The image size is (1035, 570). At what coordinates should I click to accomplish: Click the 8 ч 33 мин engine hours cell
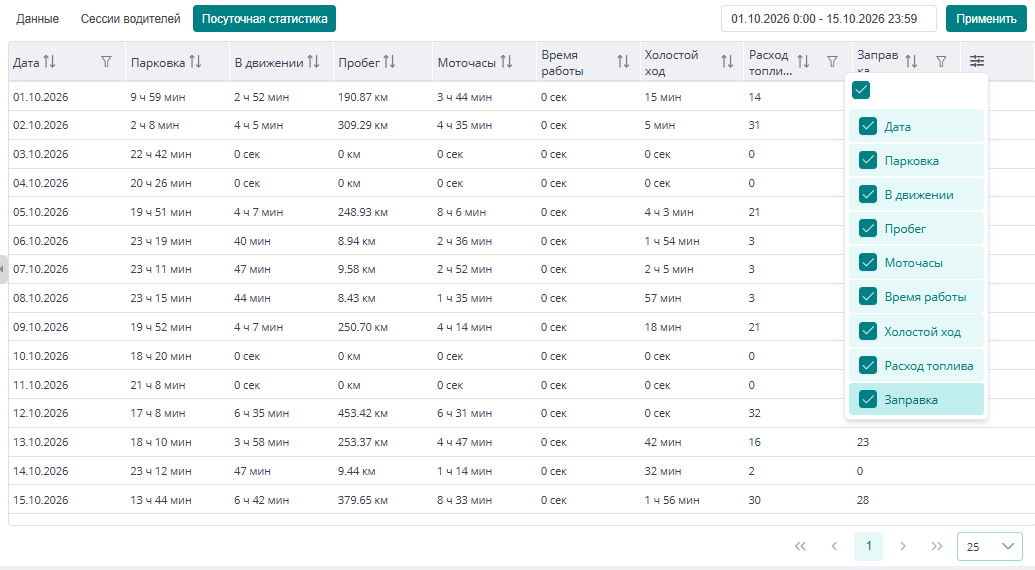[x=464, y=500]
